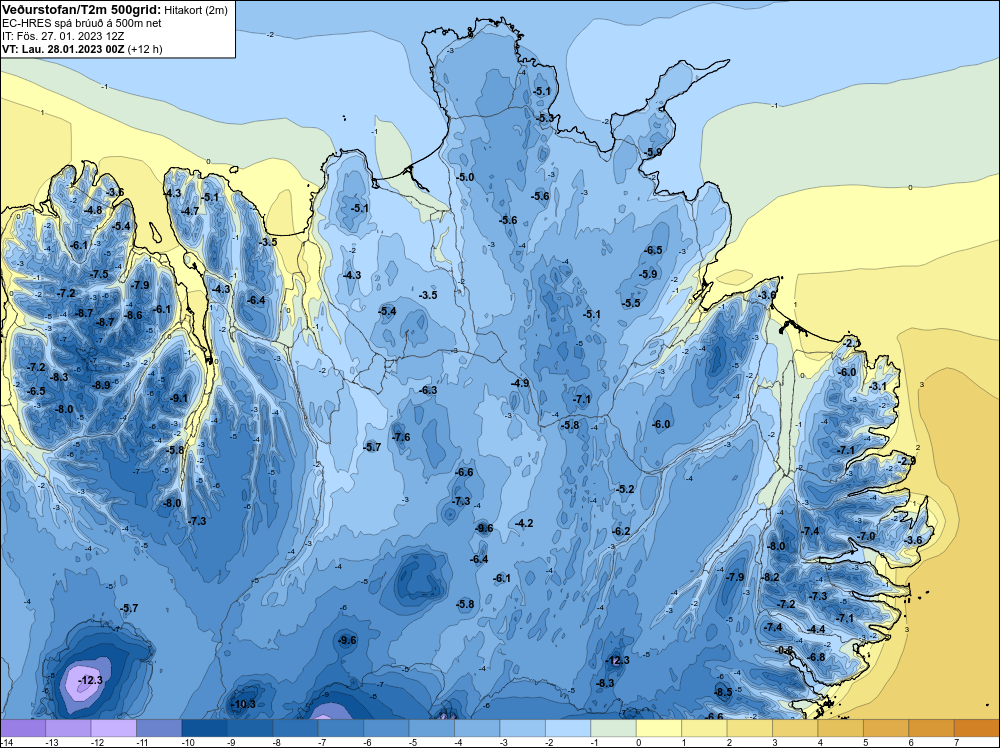Click the -4 legend color swatch

click(477, 728)
